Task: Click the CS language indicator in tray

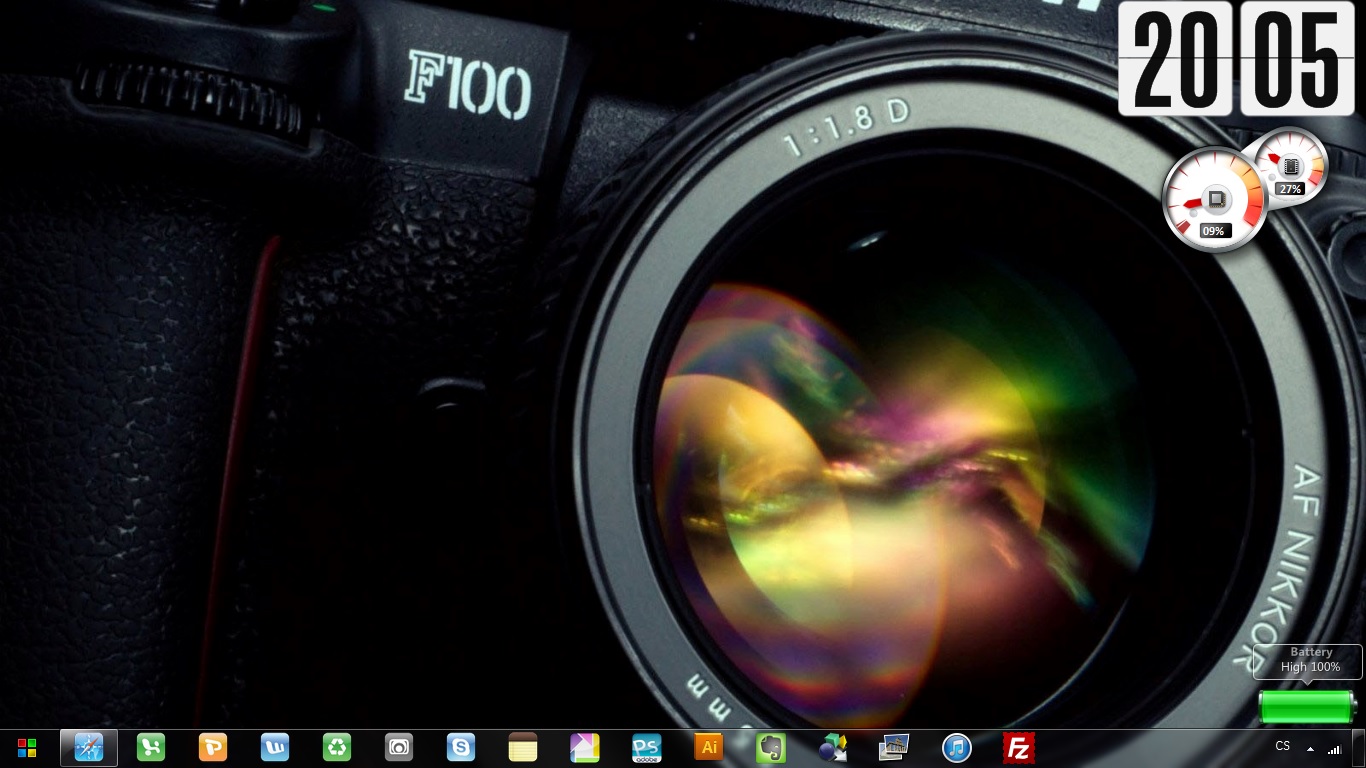Action: 1282,747
